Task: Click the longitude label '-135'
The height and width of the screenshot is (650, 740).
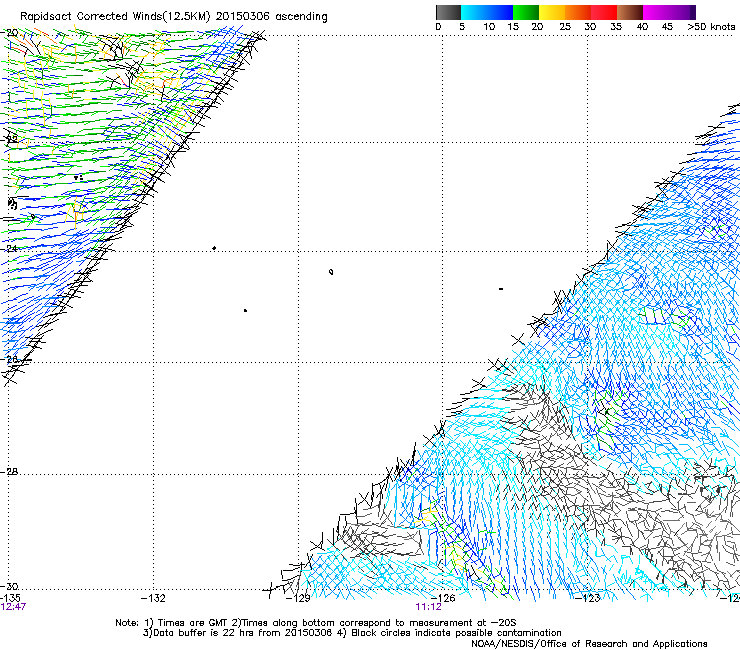Action: (x=10, y=598)
